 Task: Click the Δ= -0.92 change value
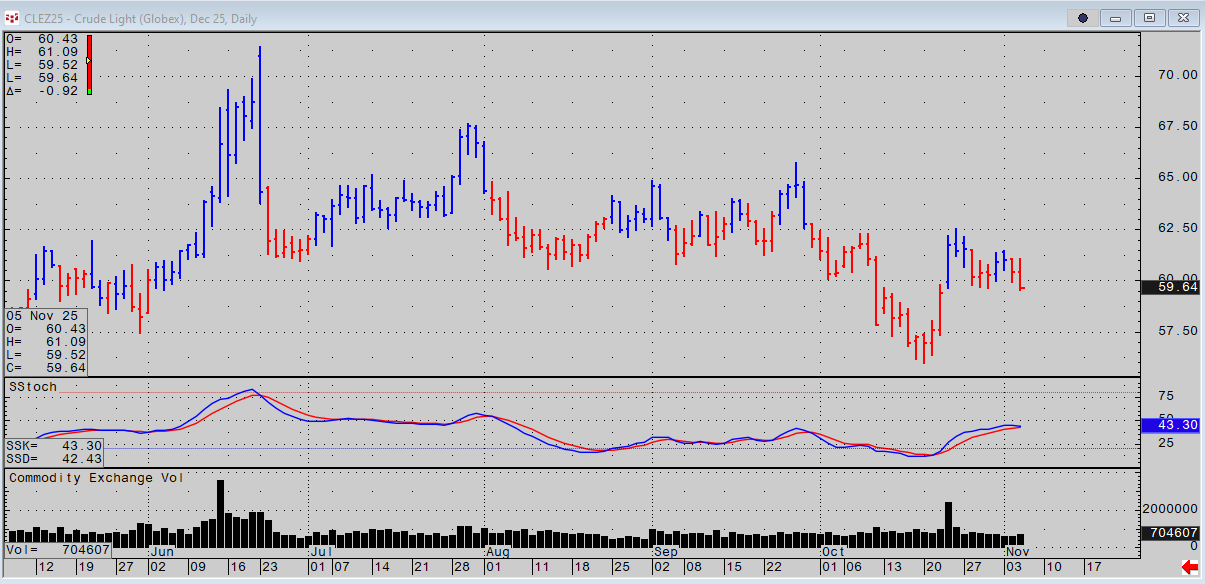click(41, 91)
